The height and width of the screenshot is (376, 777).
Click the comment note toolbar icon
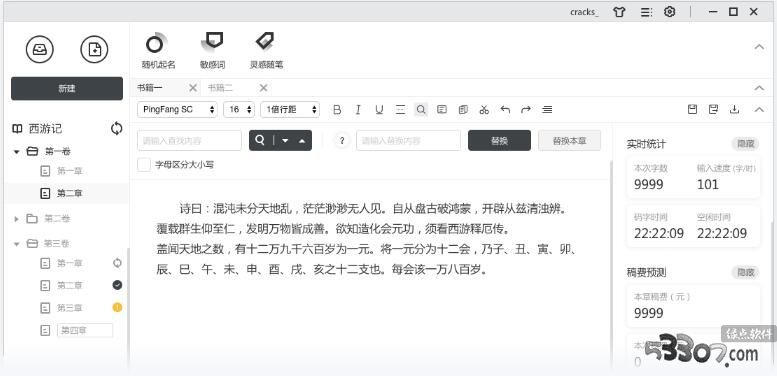pos(442,109)
